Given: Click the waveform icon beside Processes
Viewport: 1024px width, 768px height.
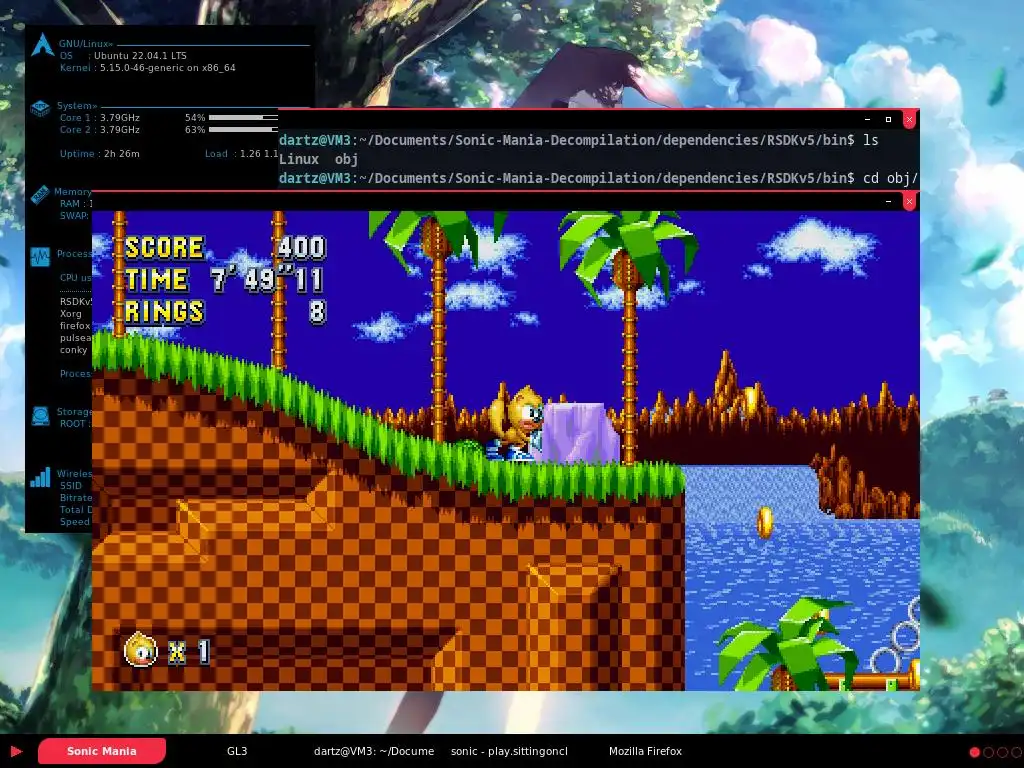Looking at the screenshot, I should 40,257.
